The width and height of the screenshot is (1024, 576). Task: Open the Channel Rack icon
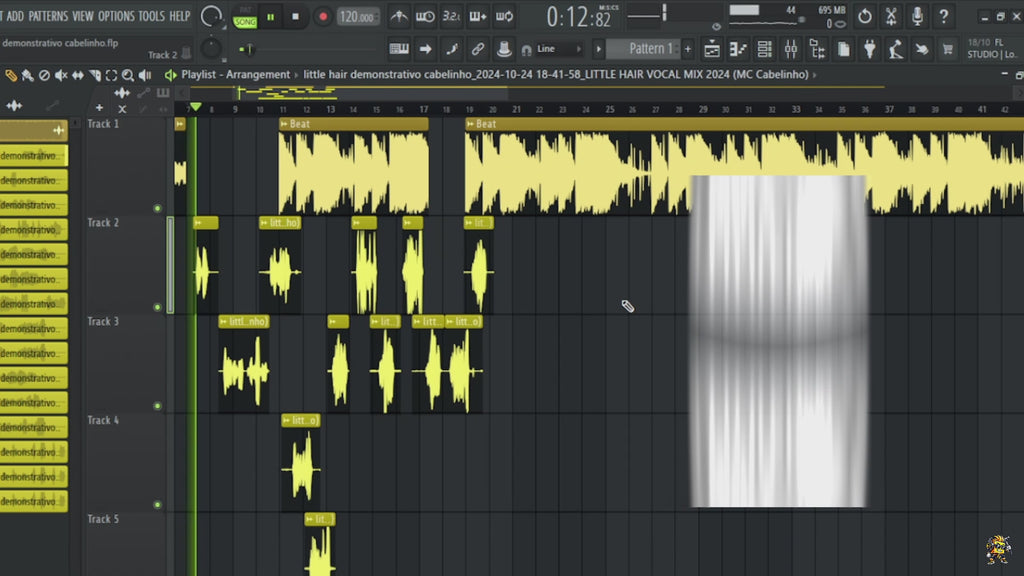[765, 49]
